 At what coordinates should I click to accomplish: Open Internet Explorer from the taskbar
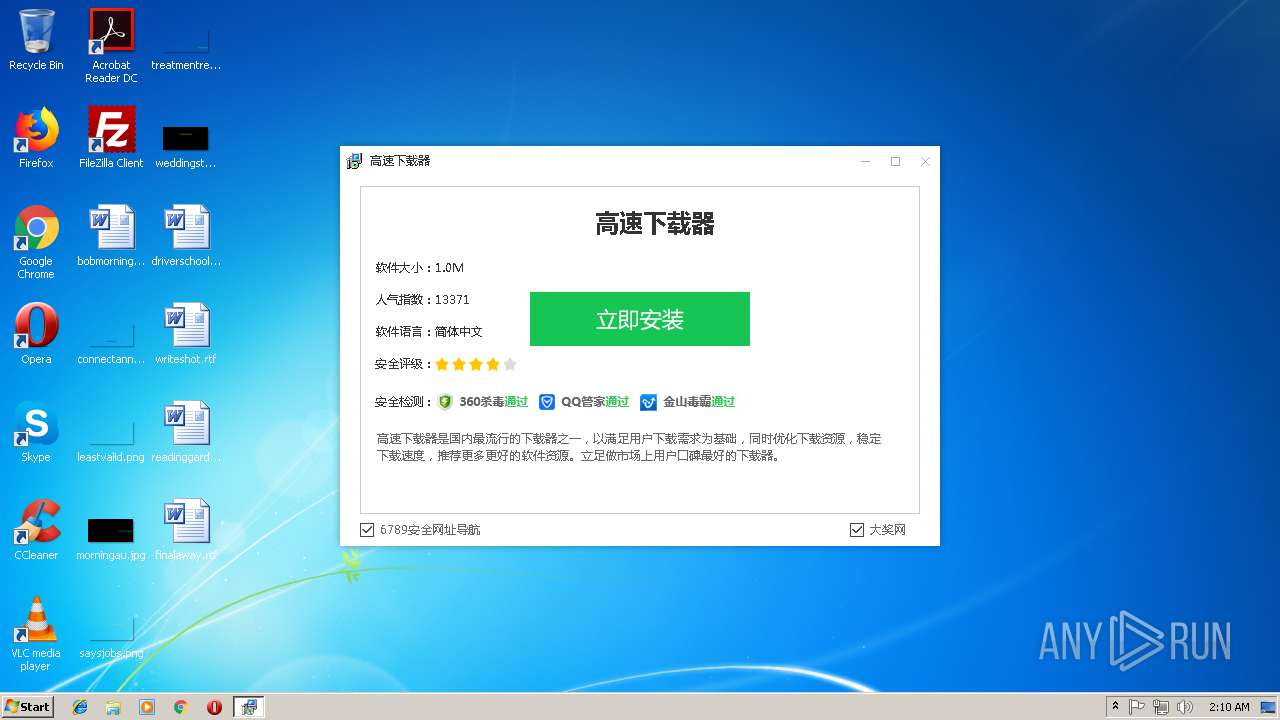[x=80, y=707]
